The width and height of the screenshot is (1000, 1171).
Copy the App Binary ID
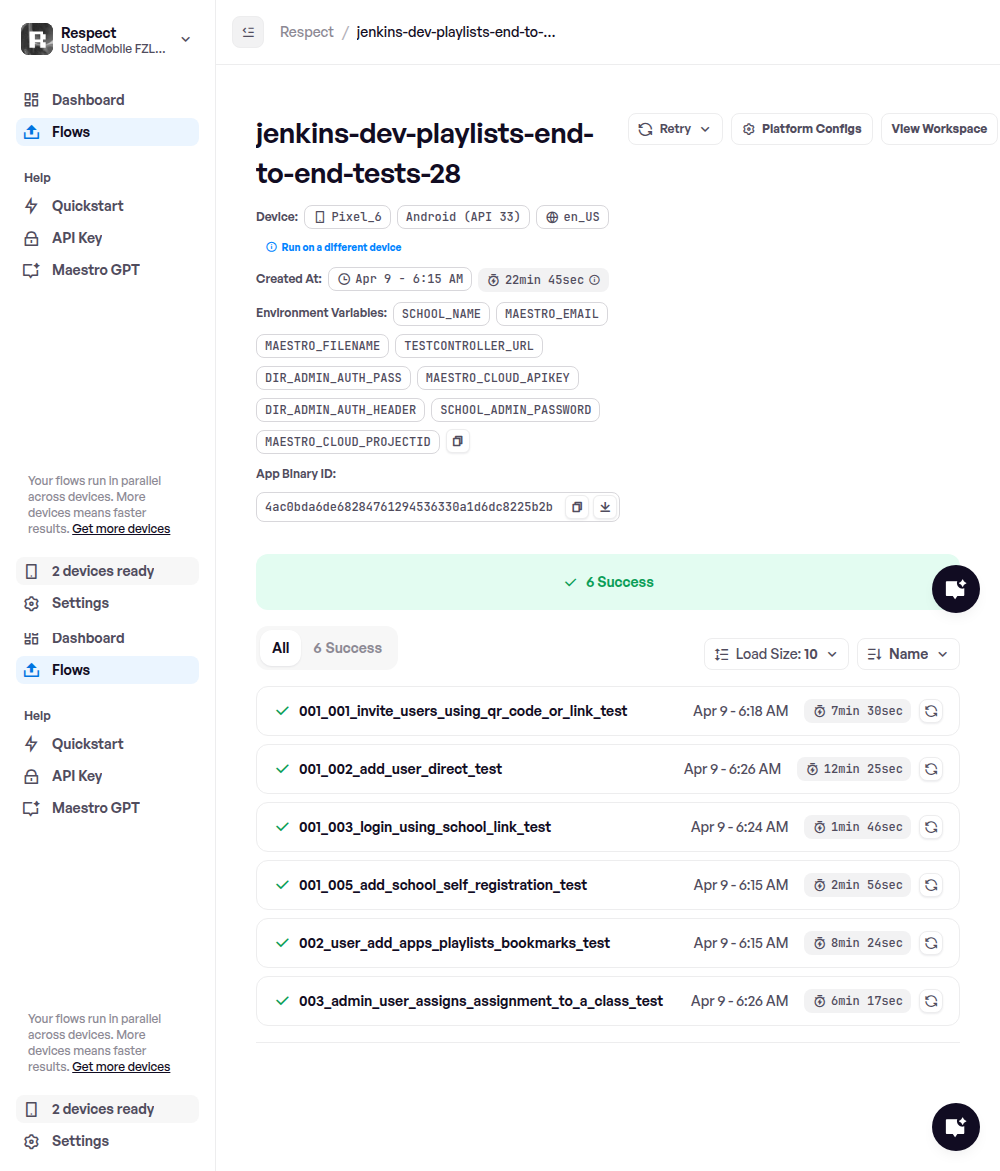pos(577,507)
